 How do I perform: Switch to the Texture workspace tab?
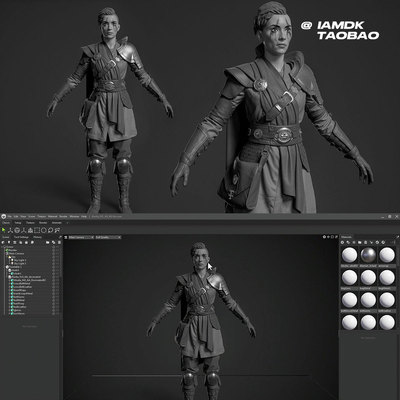click(x=30, y=223)
